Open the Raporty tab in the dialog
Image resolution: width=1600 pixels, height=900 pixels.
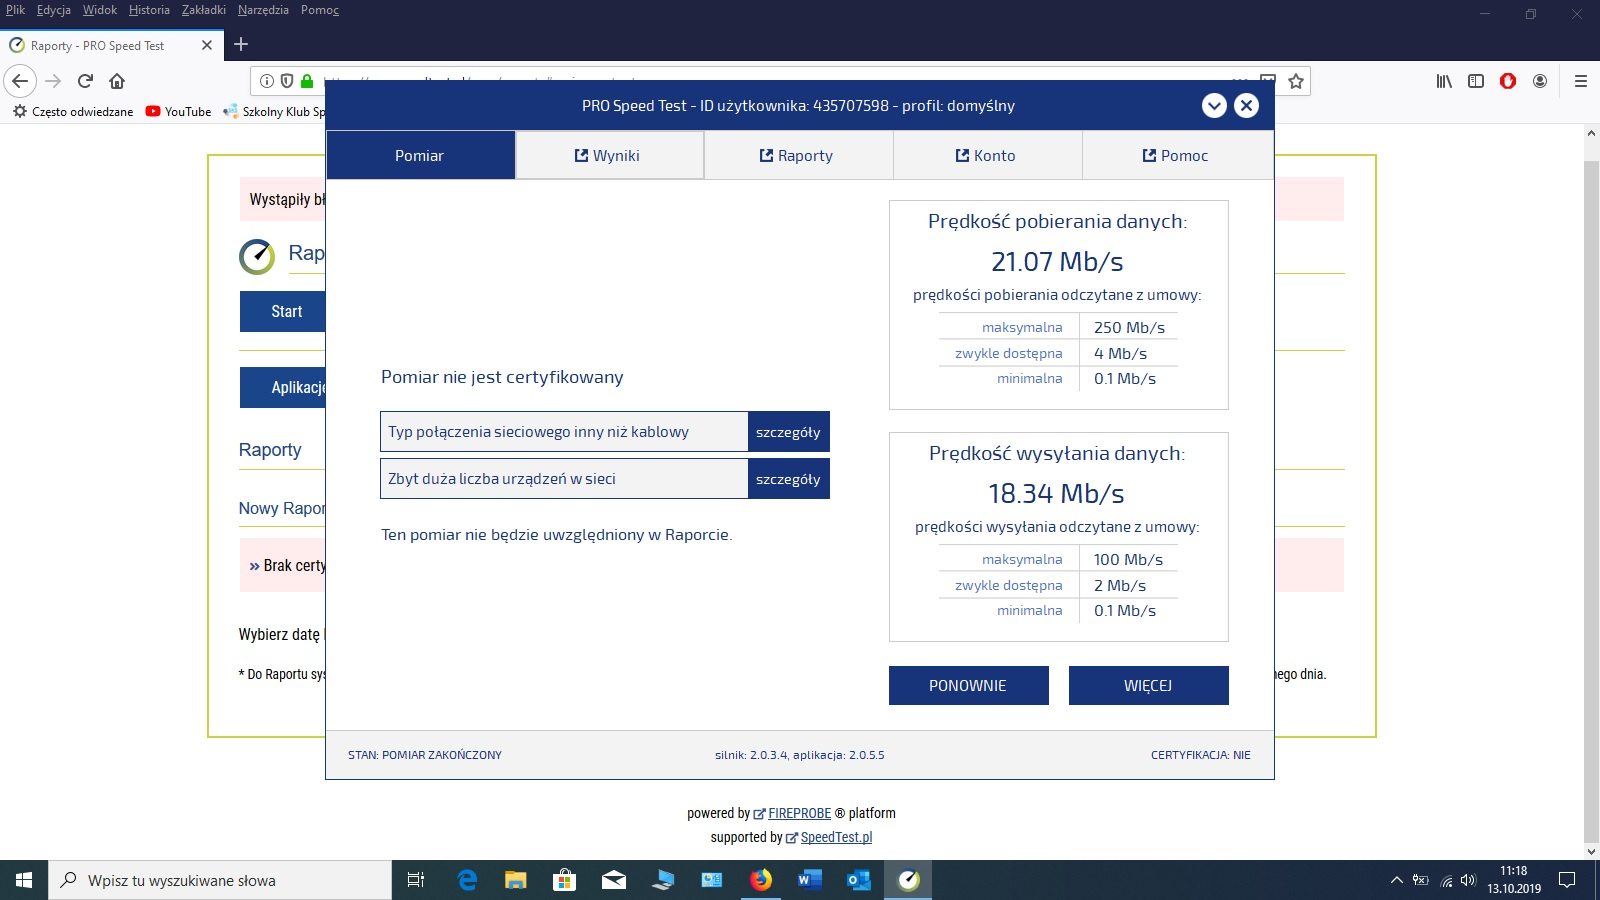coord(798,155)
